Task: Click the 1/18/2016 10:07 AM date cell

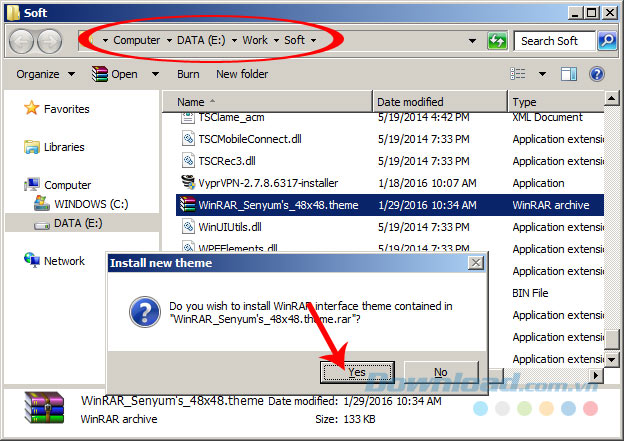Action: (x=427, y=183)
